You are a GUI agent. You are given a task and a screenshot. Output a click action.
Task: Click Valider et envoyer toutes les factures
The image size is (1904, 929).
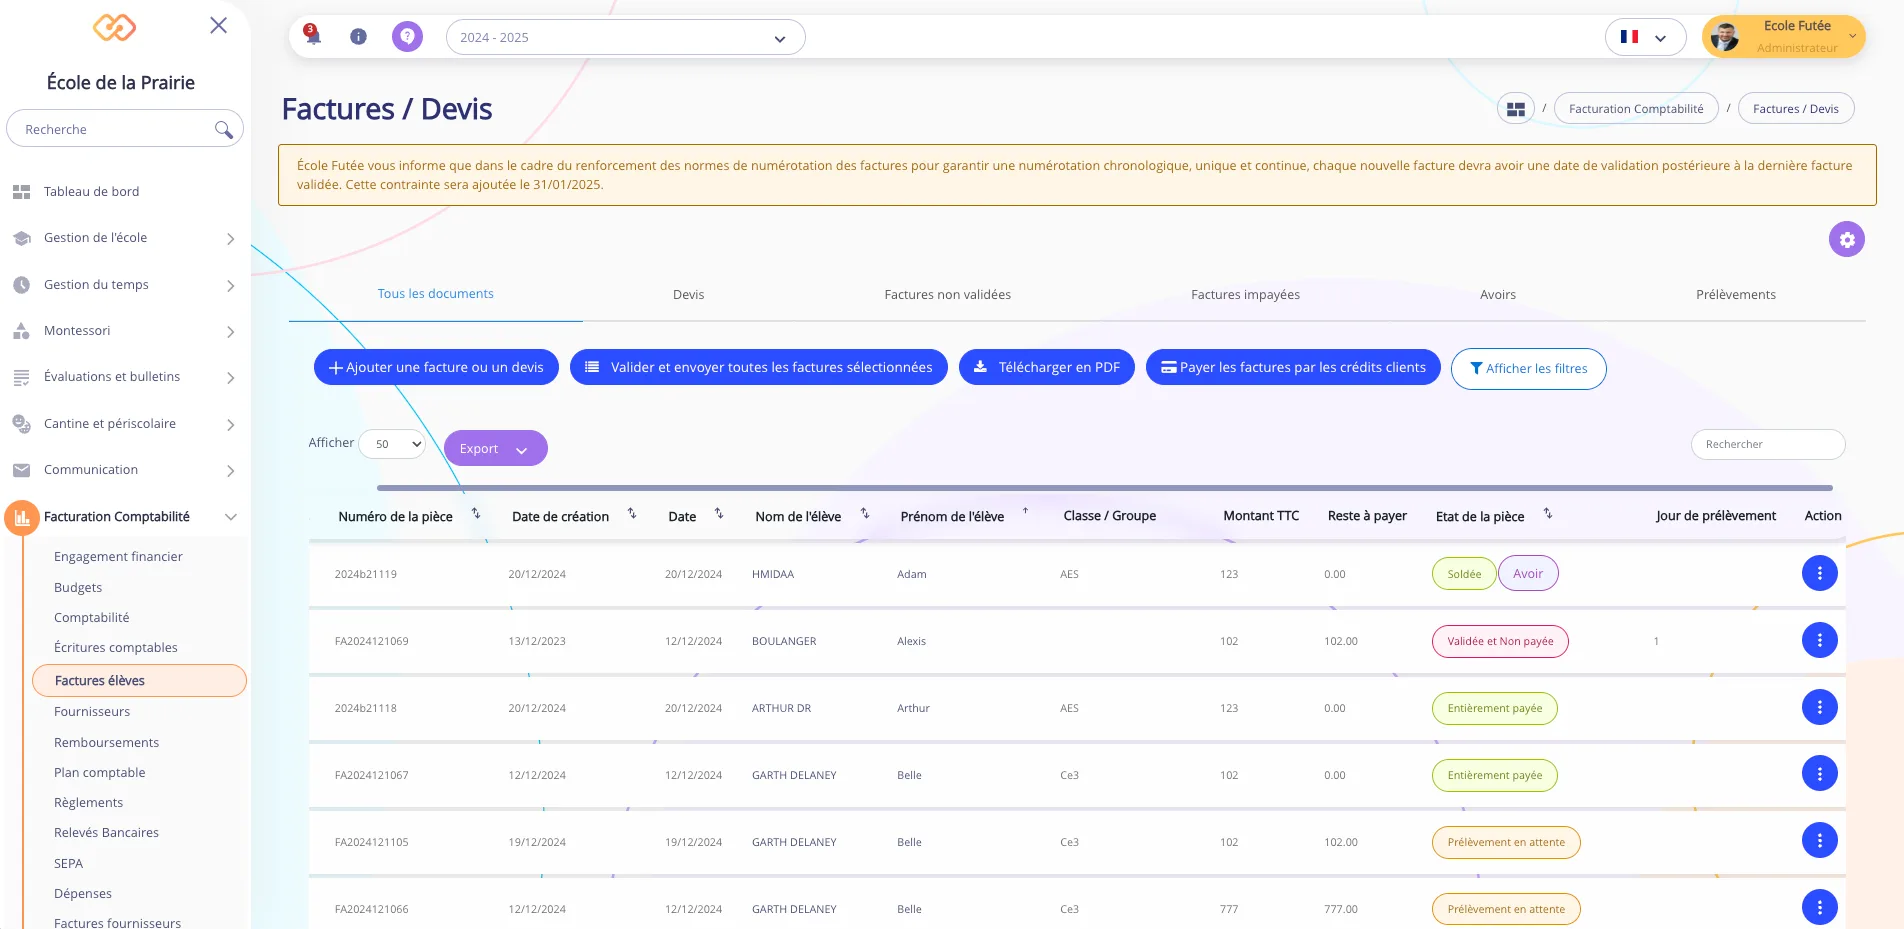pyautogui.click(x=758, y=367)
